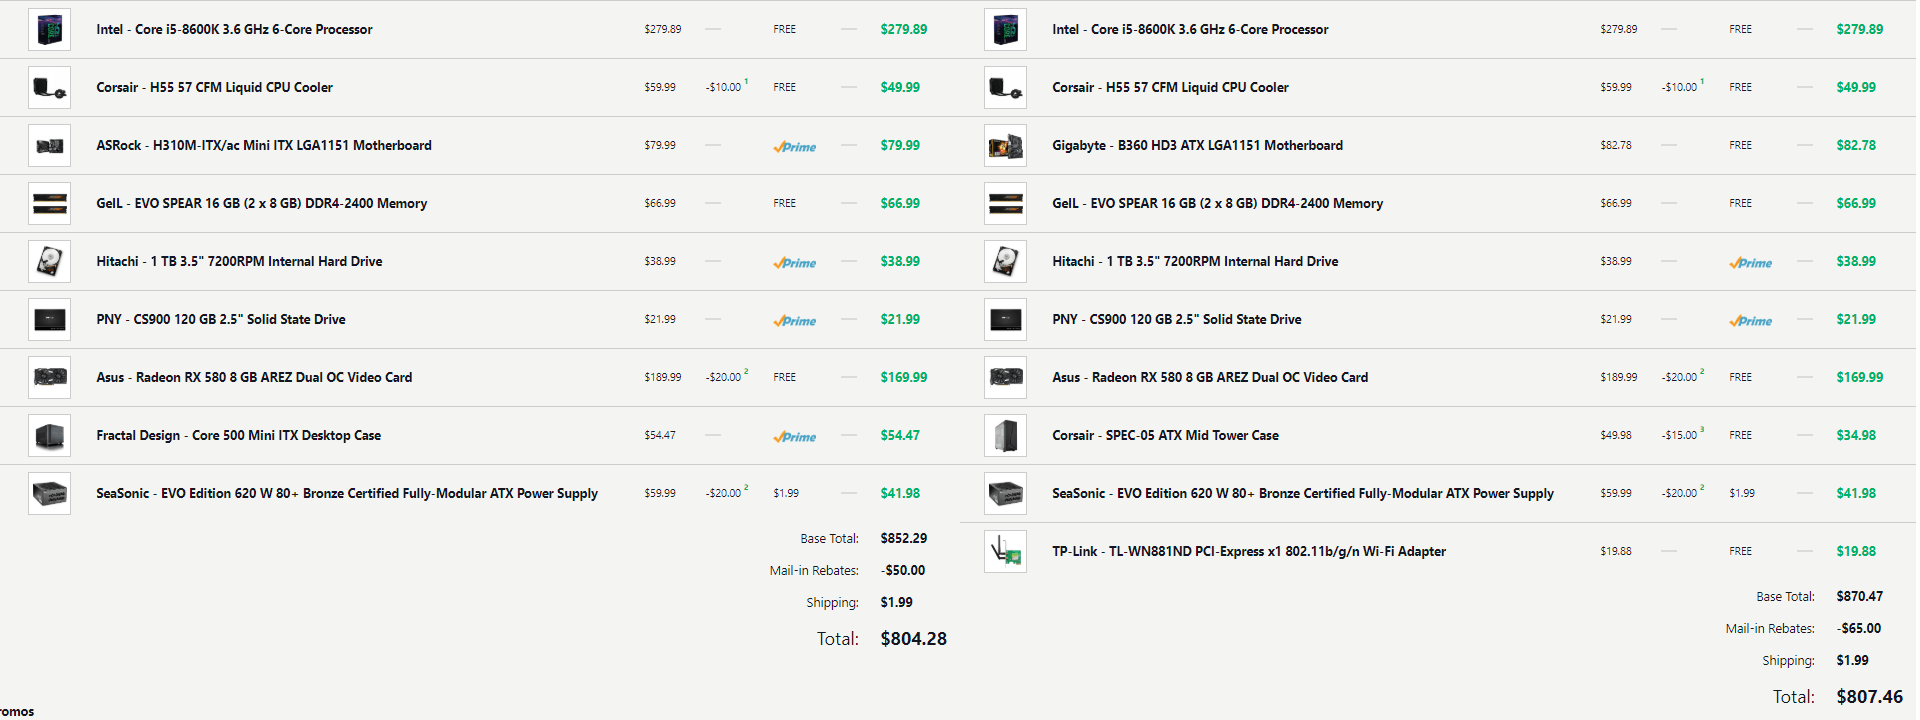
Task: Open the ASRock H310M-ITX/ac Mini ITX Motherboard link
Action: (264, 146)
